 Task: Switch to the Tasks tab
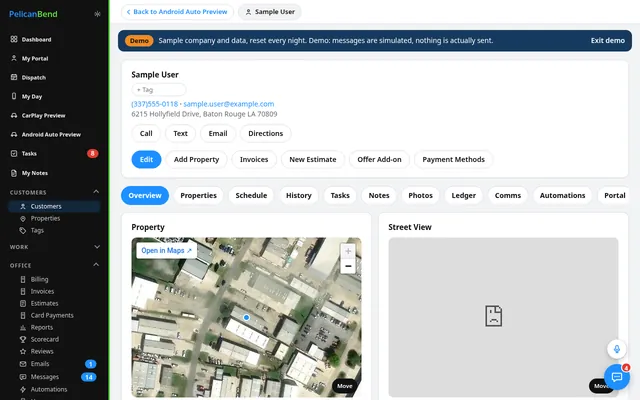340,196
